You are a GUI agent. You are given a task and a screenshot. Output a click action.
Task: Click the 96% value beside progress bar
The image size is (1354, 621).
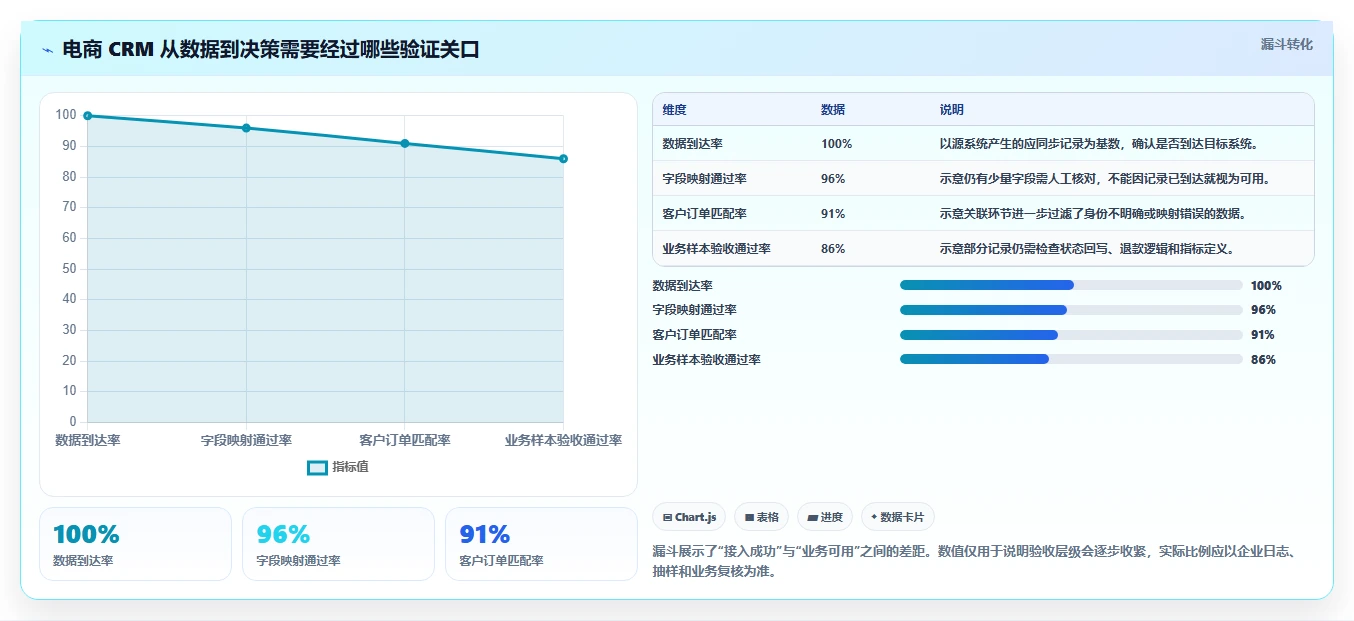[x=1263, y=310]
